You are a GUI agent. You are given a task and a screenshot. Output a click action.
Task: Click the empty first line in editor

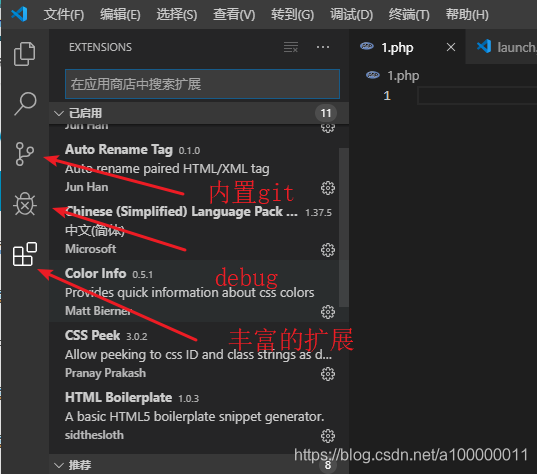click(477, 96)
